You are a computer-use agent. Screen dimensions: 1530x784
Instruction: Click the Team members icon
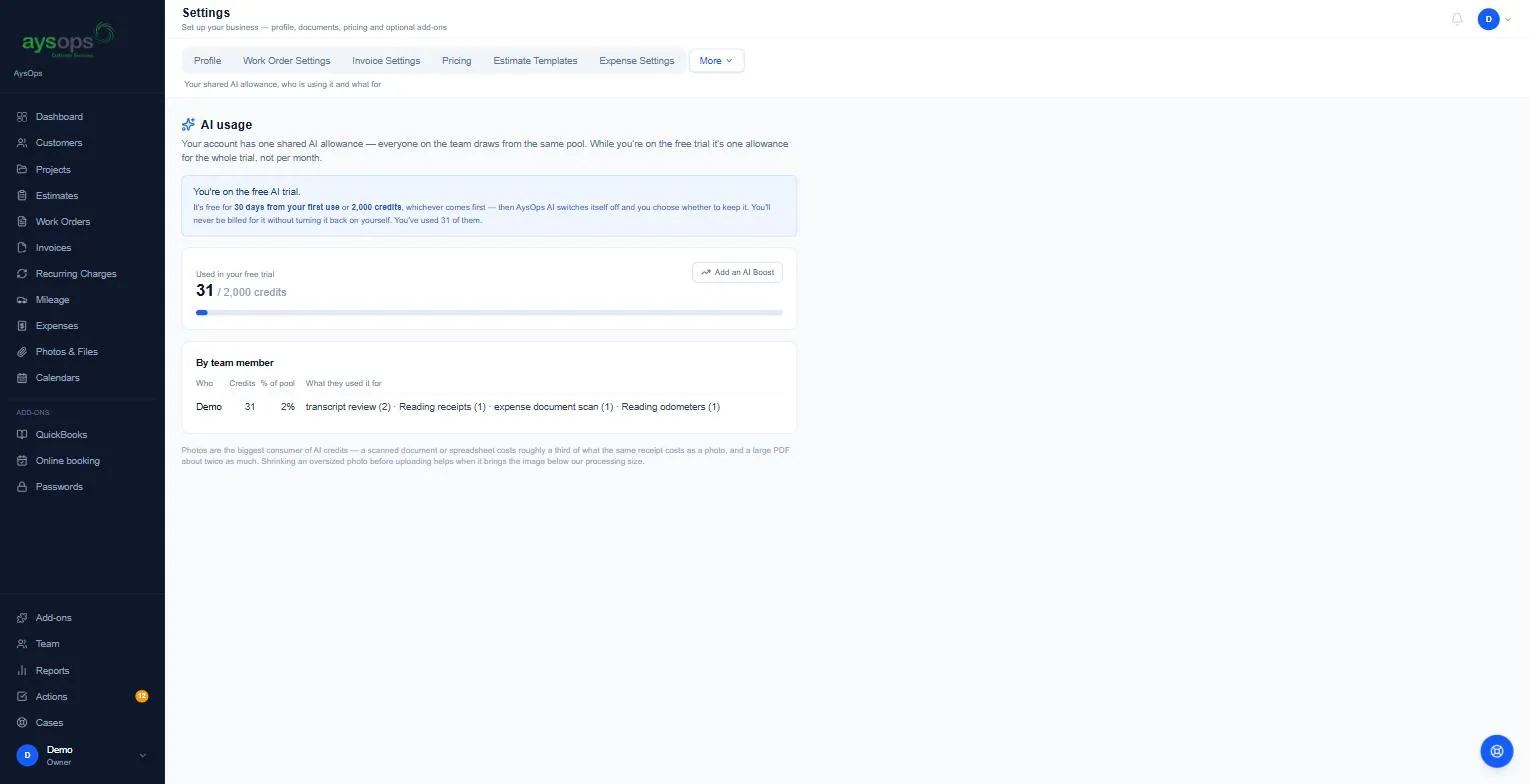(x=22, y=644)
